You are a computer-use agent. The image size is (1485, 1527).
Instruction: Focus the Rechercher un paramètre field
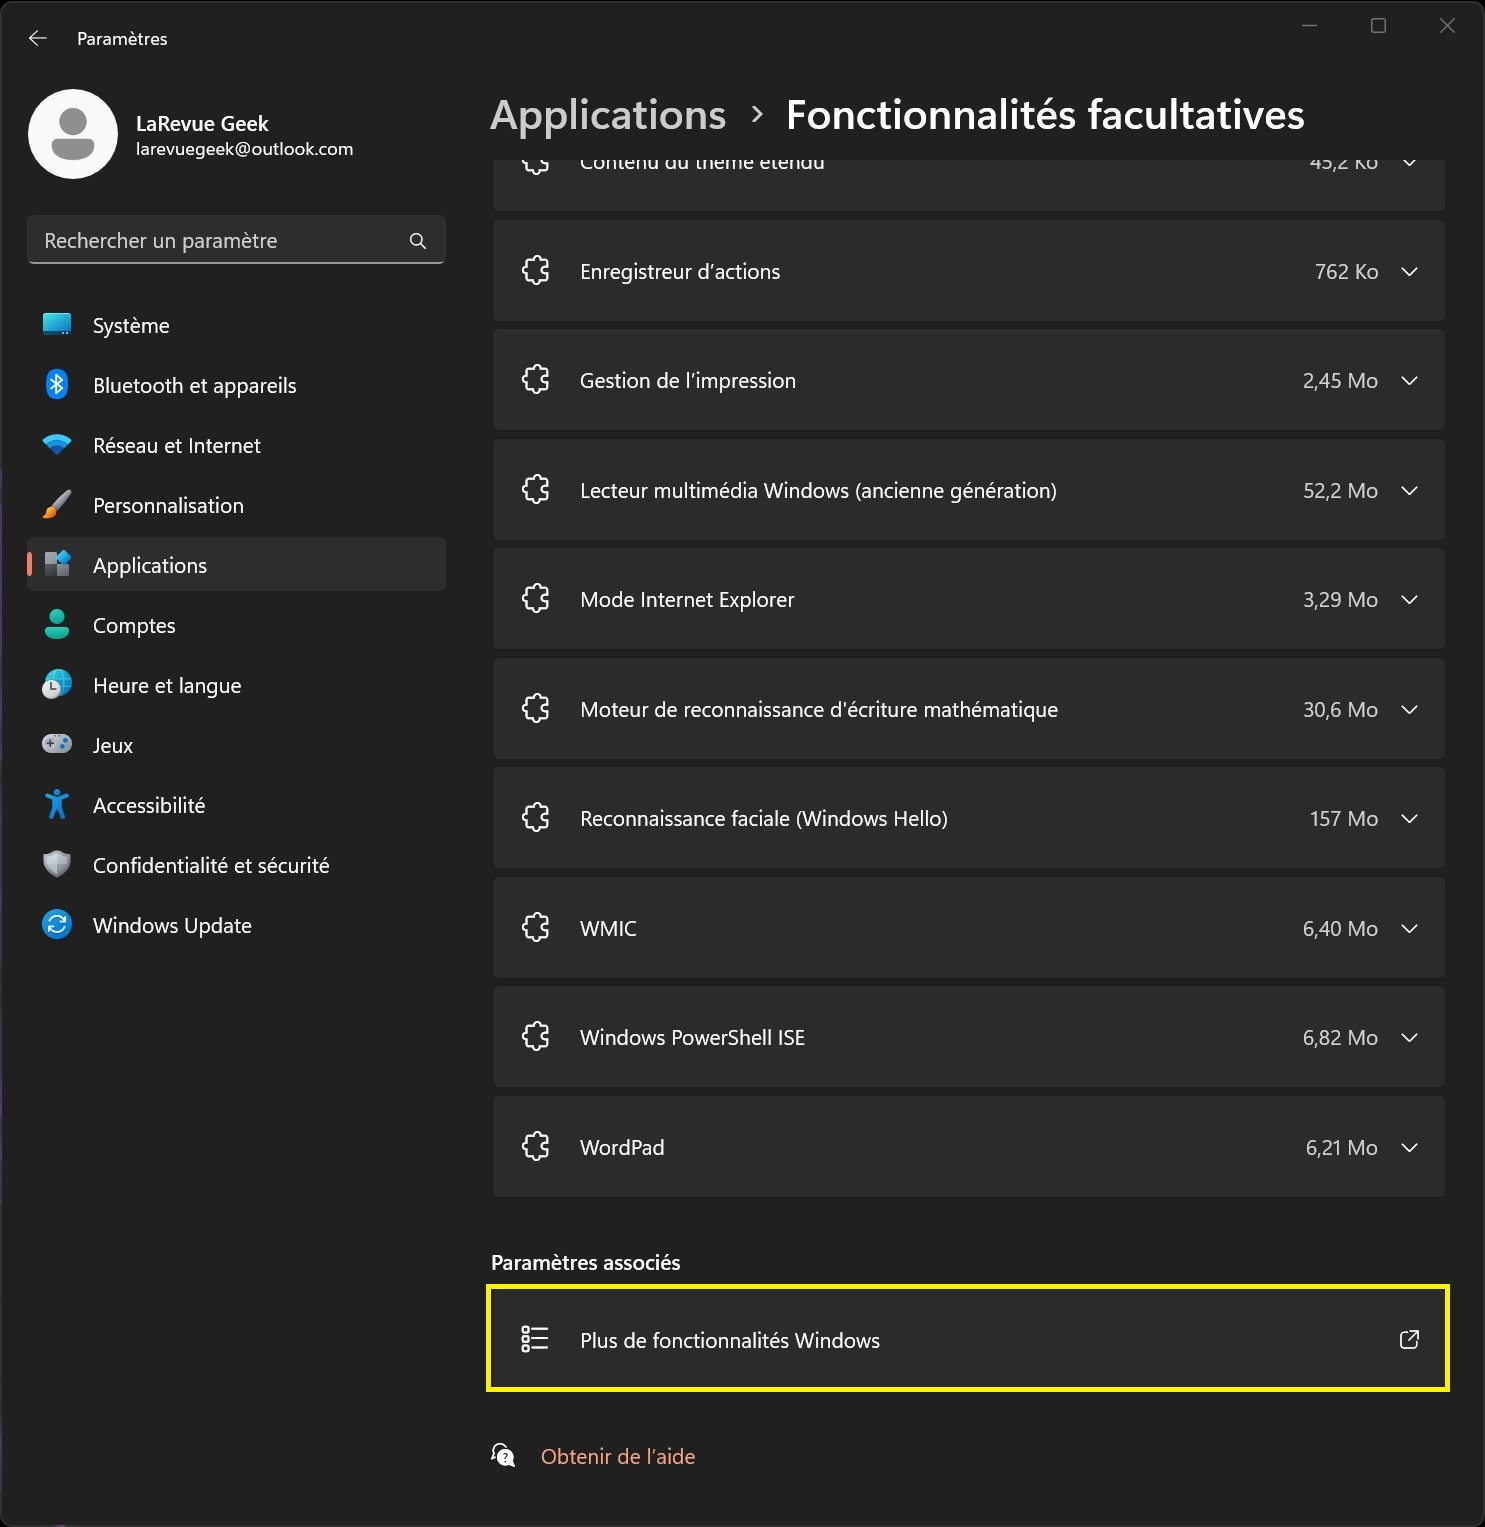click(x=220, y=241)
